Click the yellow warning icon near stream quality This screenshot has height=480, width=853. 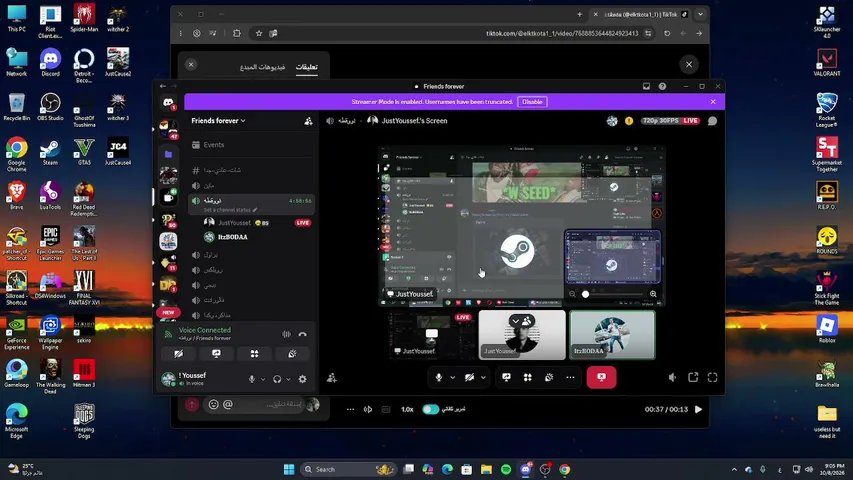coord(629,121)
